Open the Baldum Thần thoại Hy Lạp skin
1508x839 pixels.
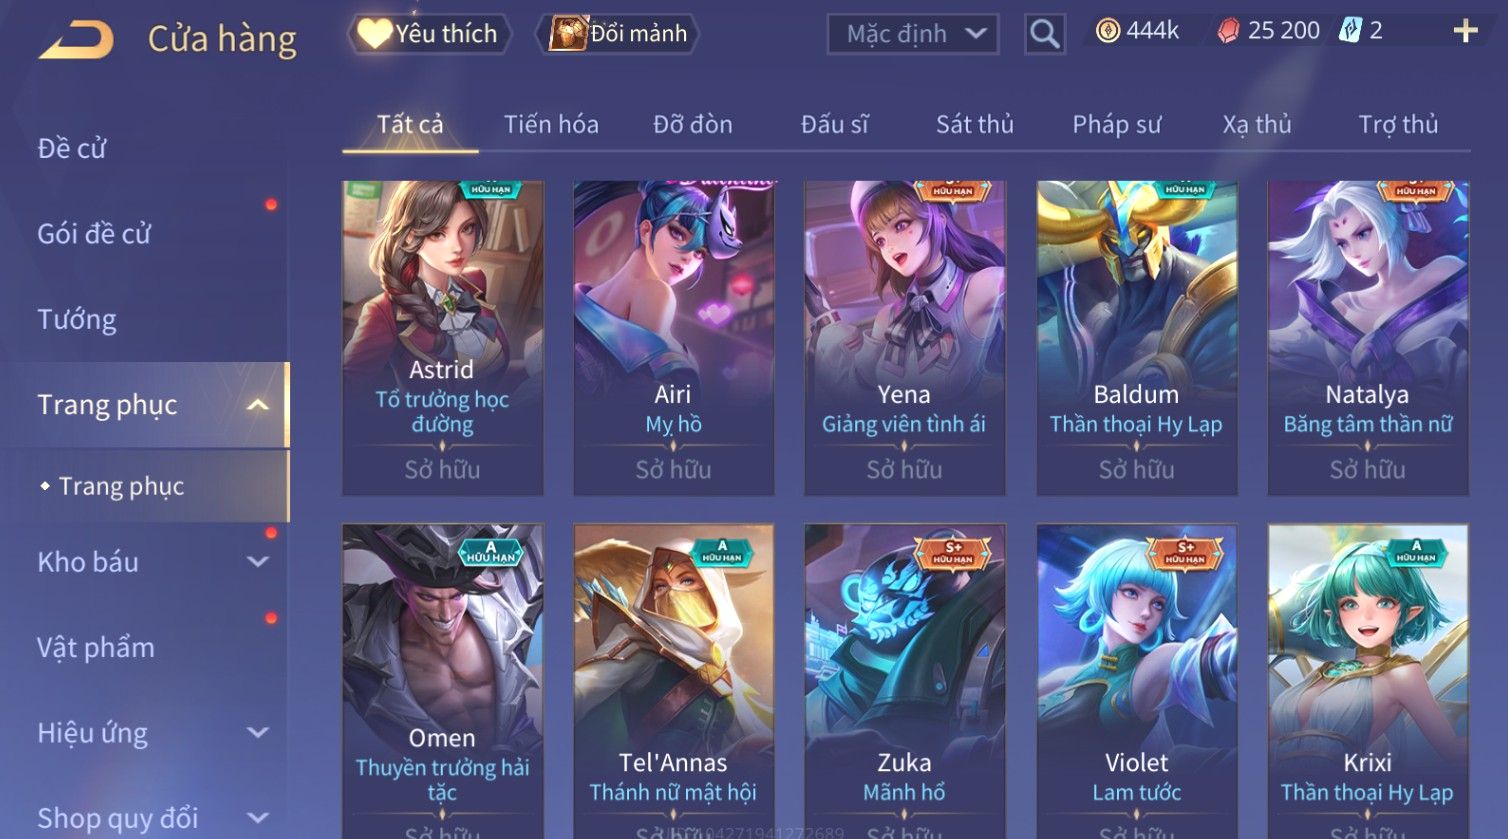click(1136, 338)
